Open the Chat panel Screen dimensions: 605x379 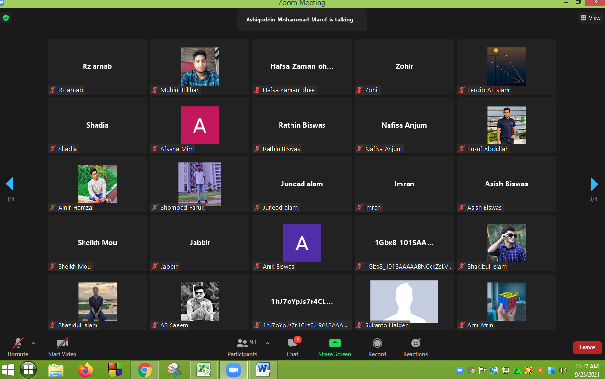pos(293,347)
